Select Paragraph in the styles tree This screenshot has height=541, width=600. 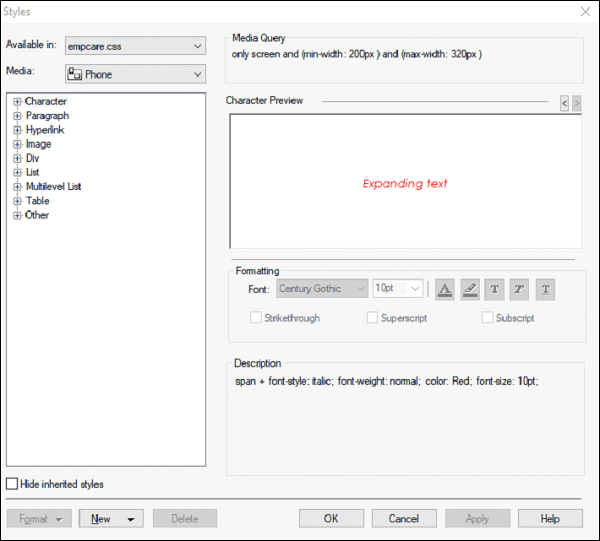click(x=47, y=116)
